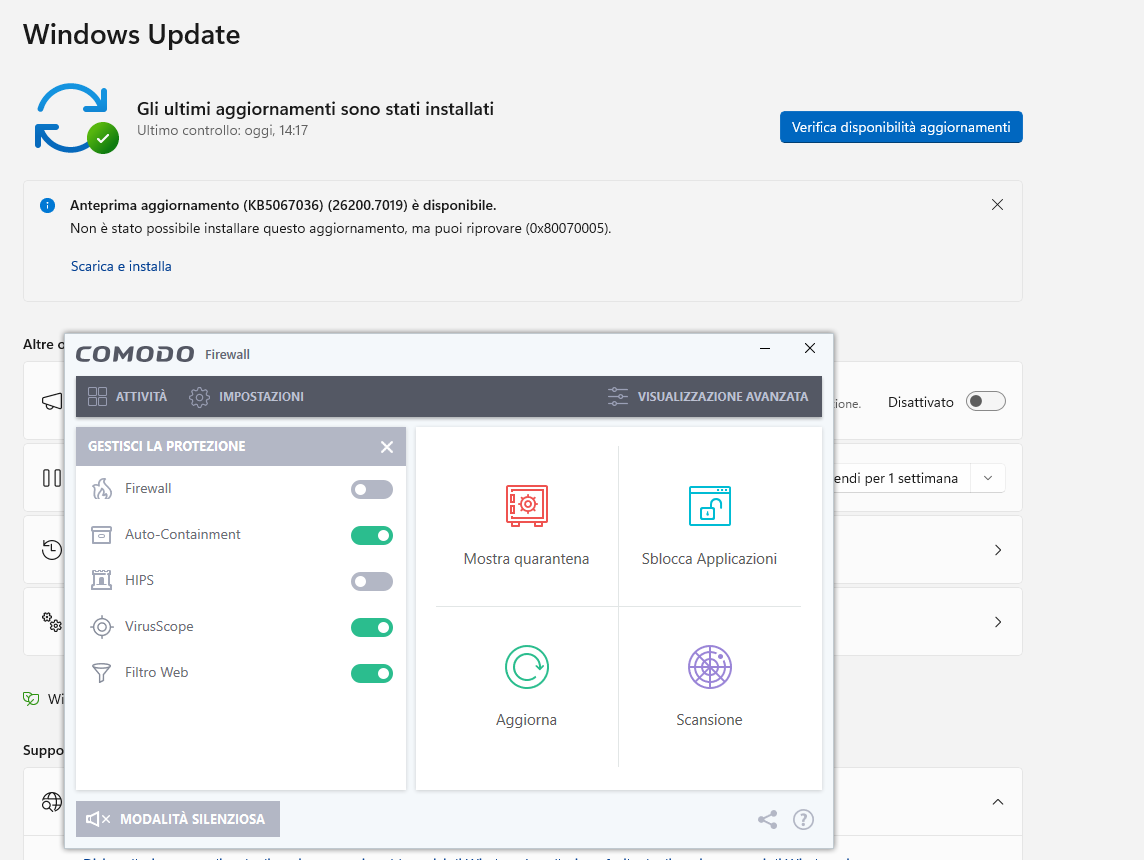Switch on the Disattivato toggle in Windows Update
Image resolution: width=1144 pixels, height=860 pixels.
985,402
